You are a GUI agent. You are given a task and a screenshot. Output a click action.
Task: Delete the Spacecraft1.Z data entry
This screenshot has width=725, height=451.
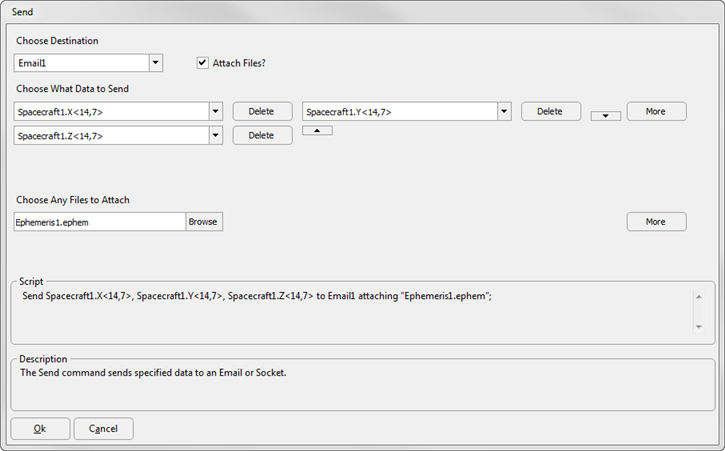[262, 136]
